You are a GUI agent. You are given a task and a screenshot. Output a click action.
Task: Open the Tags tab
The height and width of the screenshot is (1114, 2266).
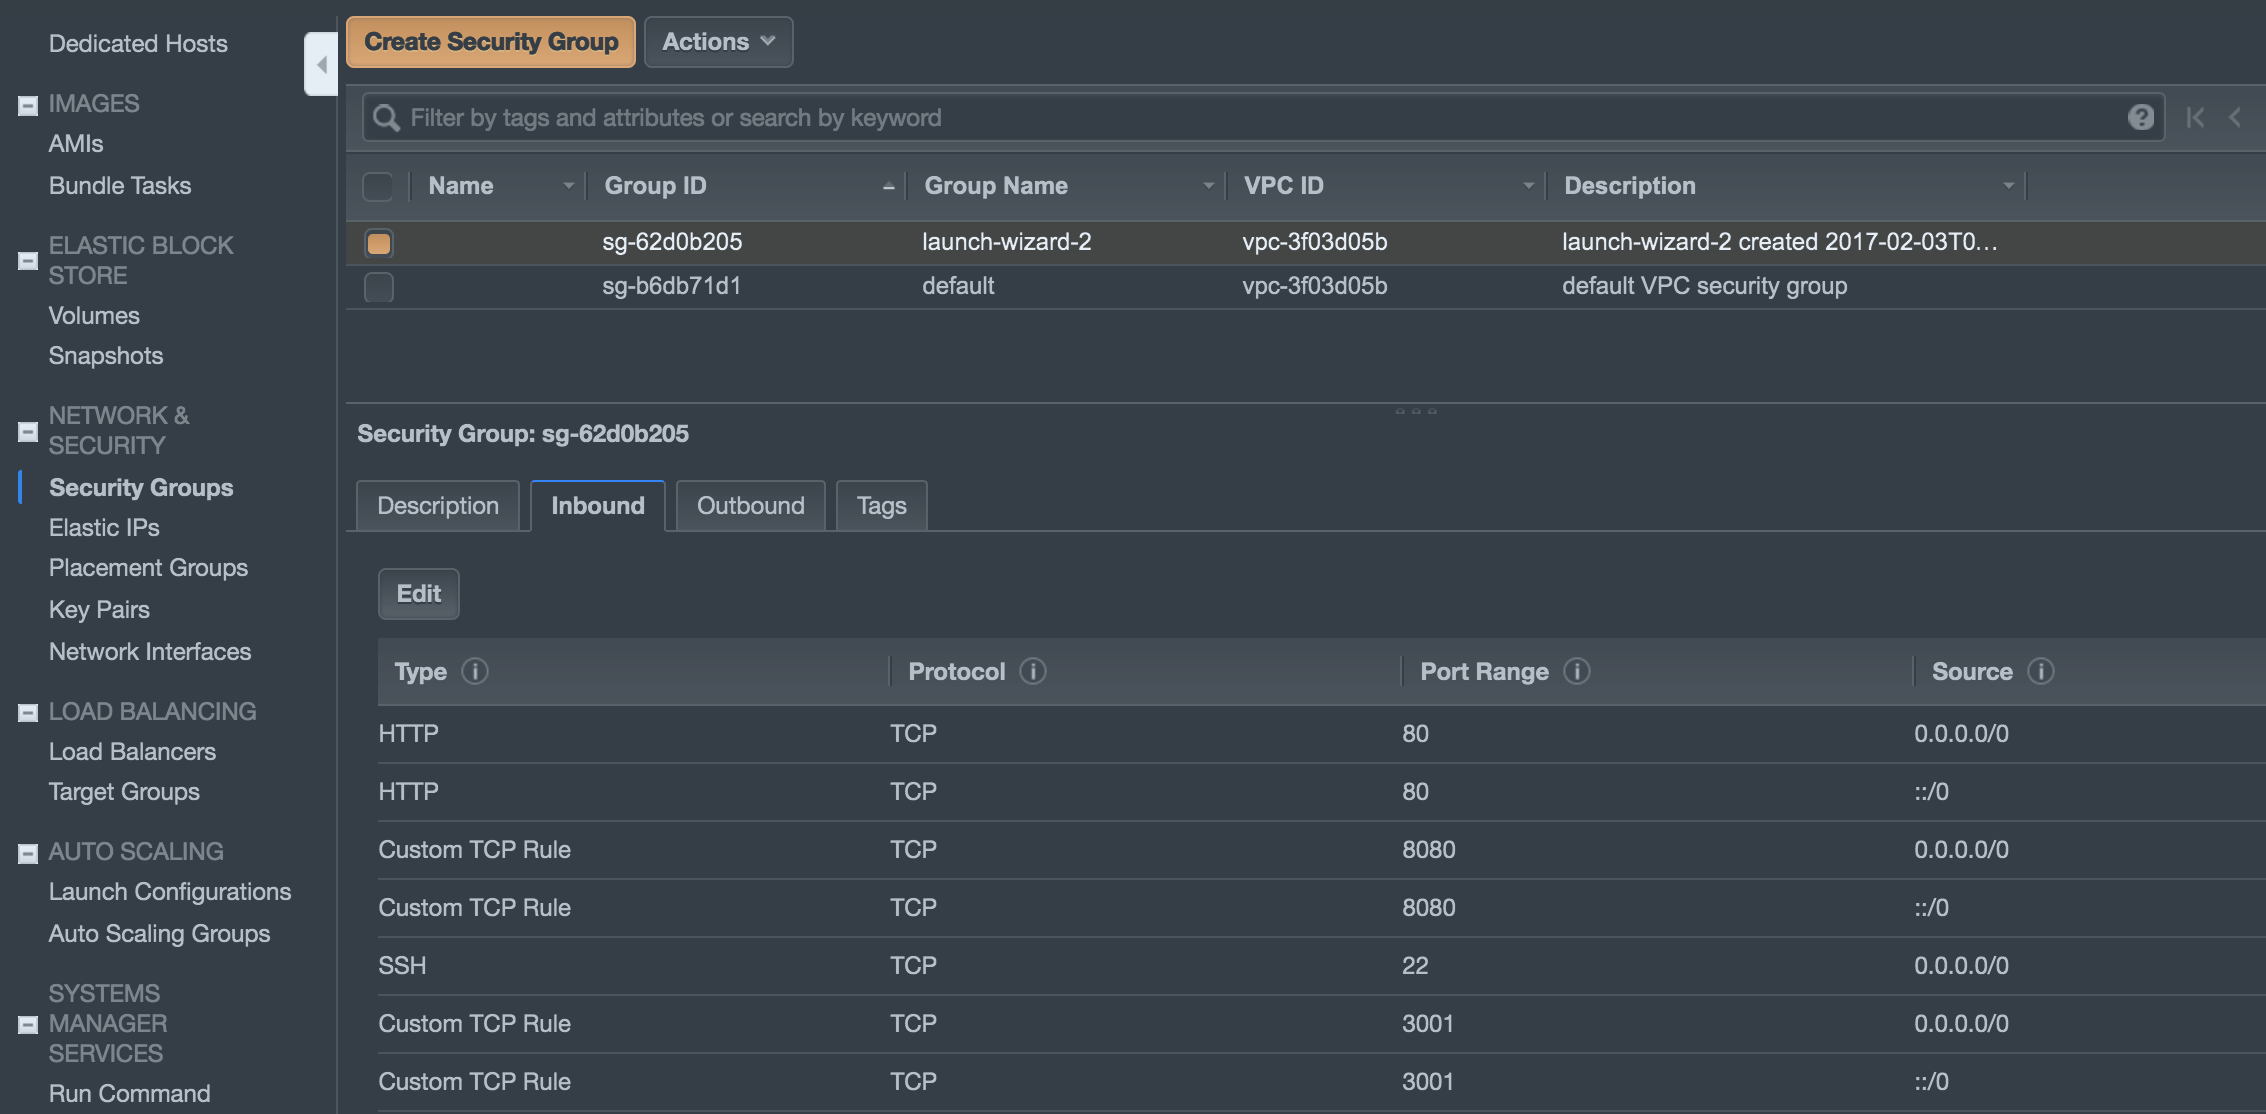pyautogui.click(x=882, y=506)
